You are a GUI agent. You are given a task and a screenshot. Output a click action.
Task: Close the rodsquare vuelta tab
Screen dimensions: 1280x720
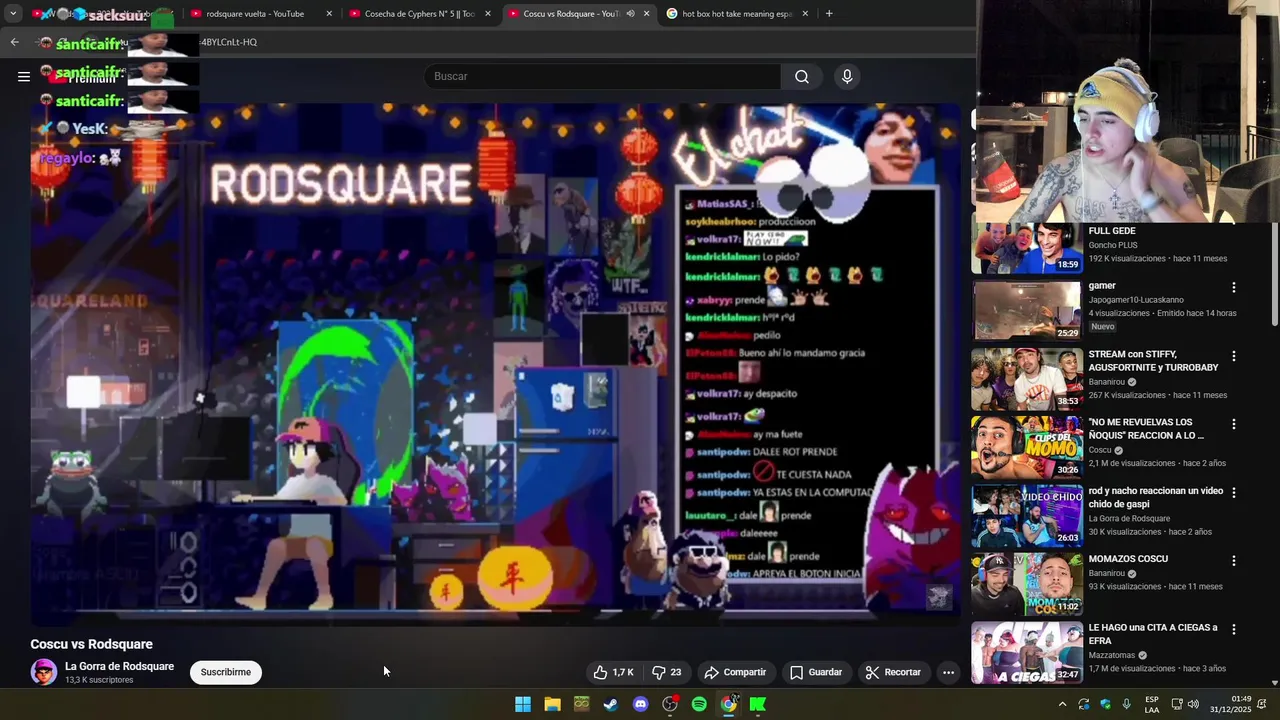(328, 14)
